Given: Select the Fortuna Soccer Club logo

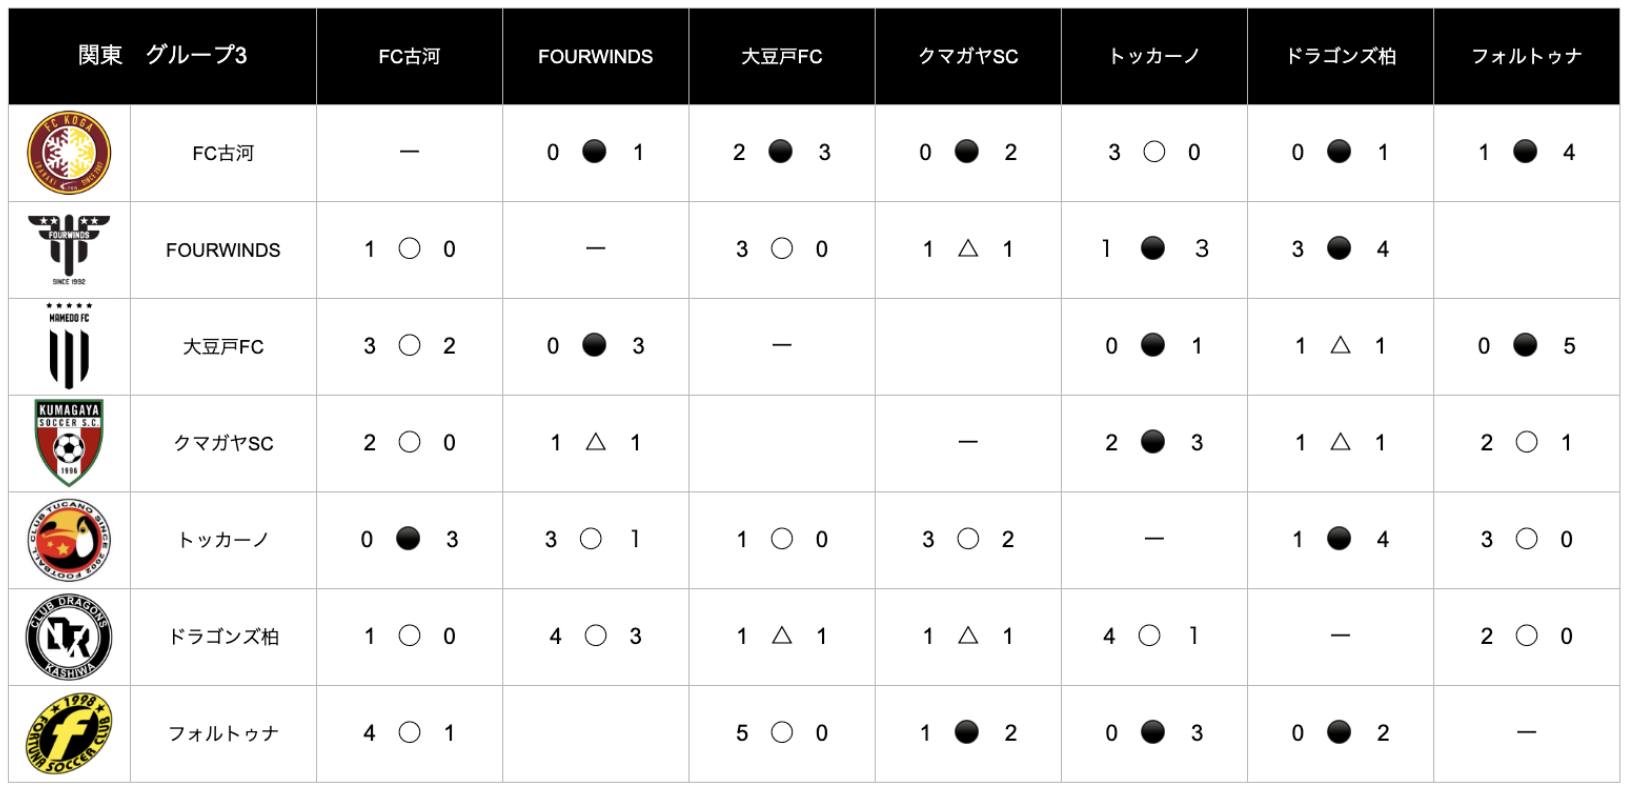Looking at the screenshot, I should [69, 733].
